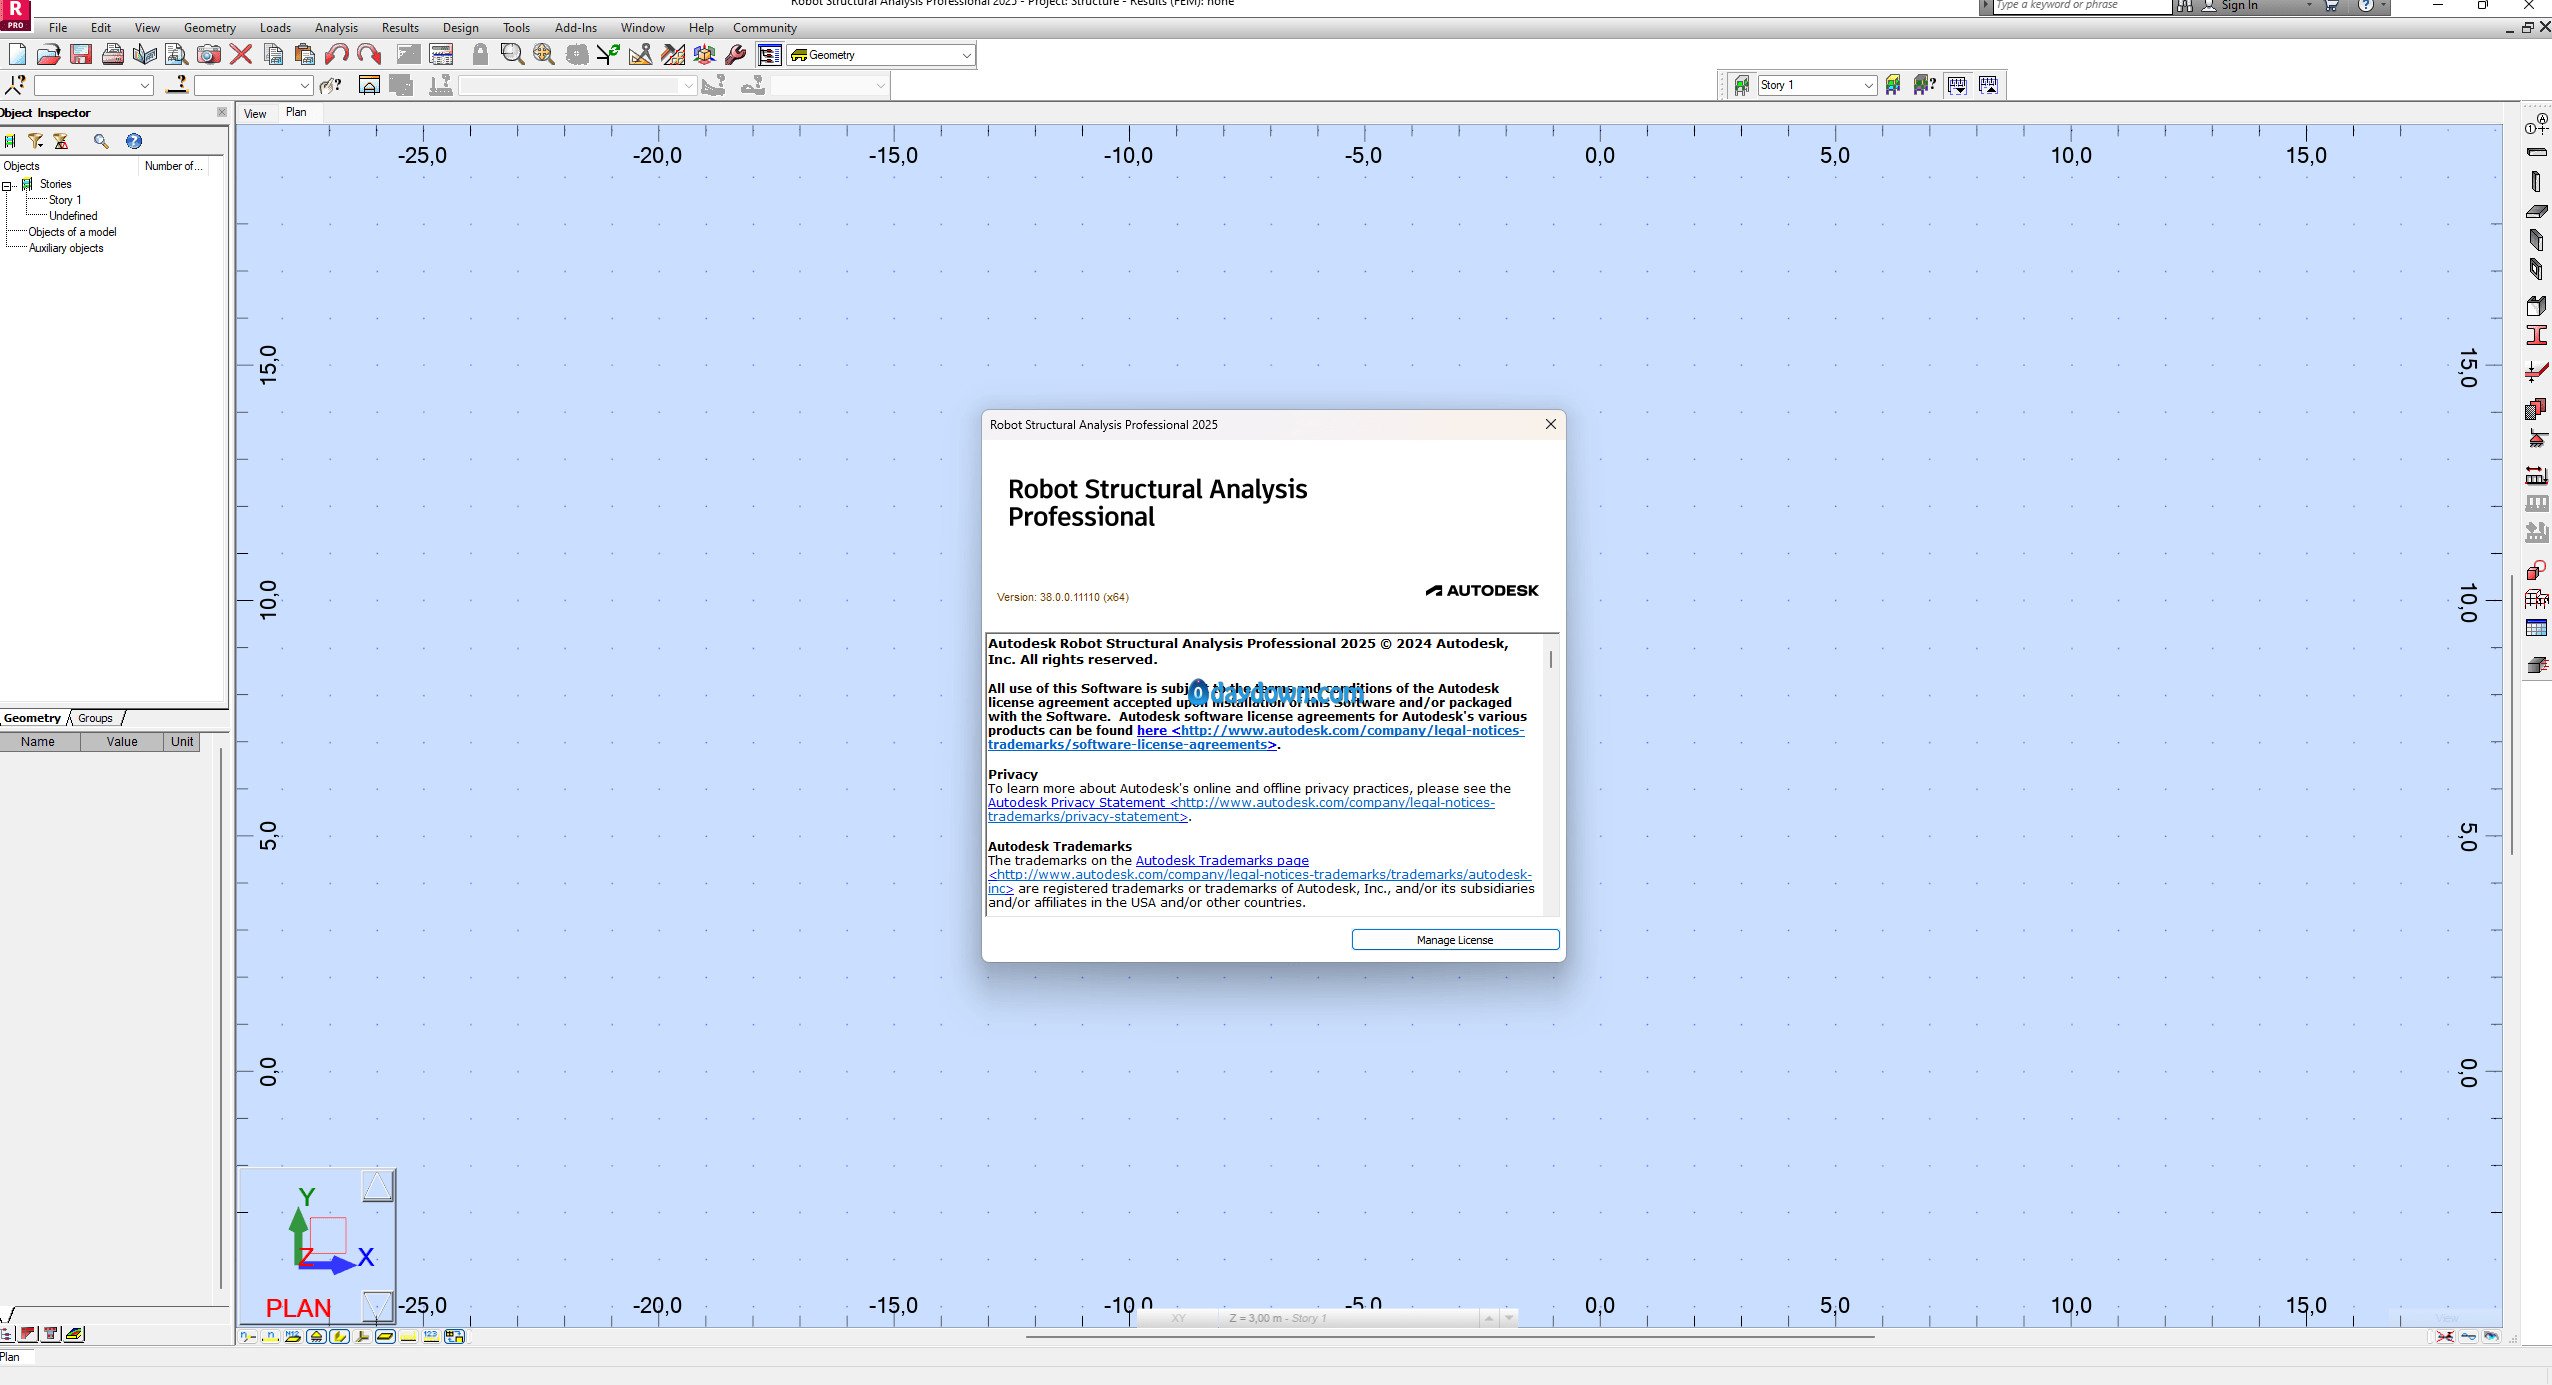The width and height of the screenshot is (2552, 1385).
Task: Open Job Preferences wrench icon
Action: 736,55
